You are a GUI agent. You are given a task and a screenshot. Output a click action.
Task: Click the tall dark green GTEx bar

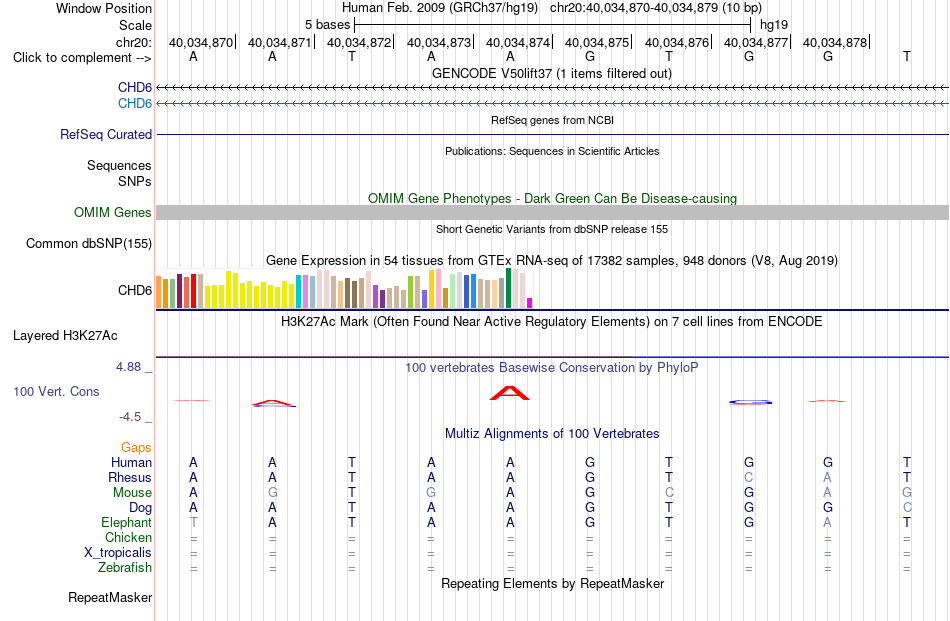(x=508, y=288)
